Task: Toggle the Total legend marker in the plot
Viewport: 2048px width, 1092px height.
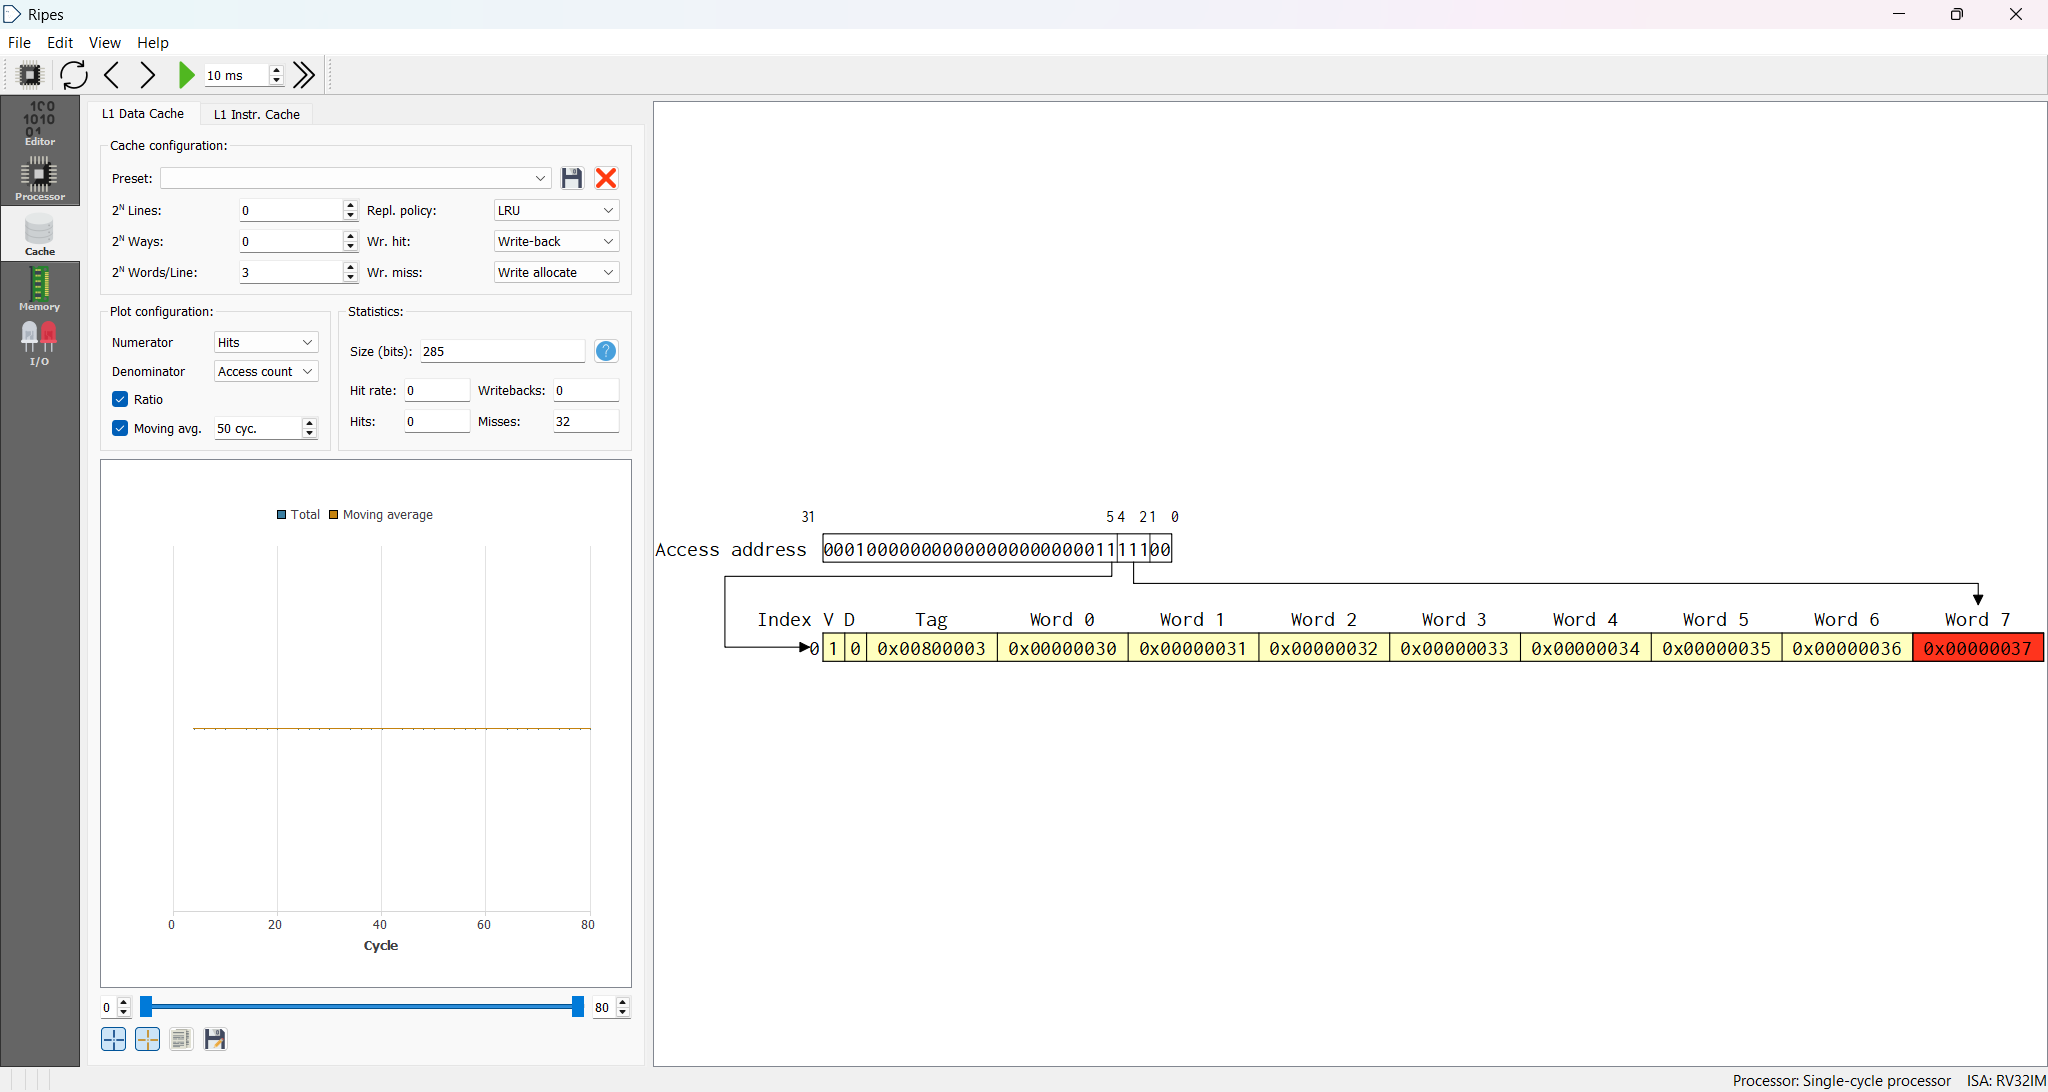Action: click(282, 515)
